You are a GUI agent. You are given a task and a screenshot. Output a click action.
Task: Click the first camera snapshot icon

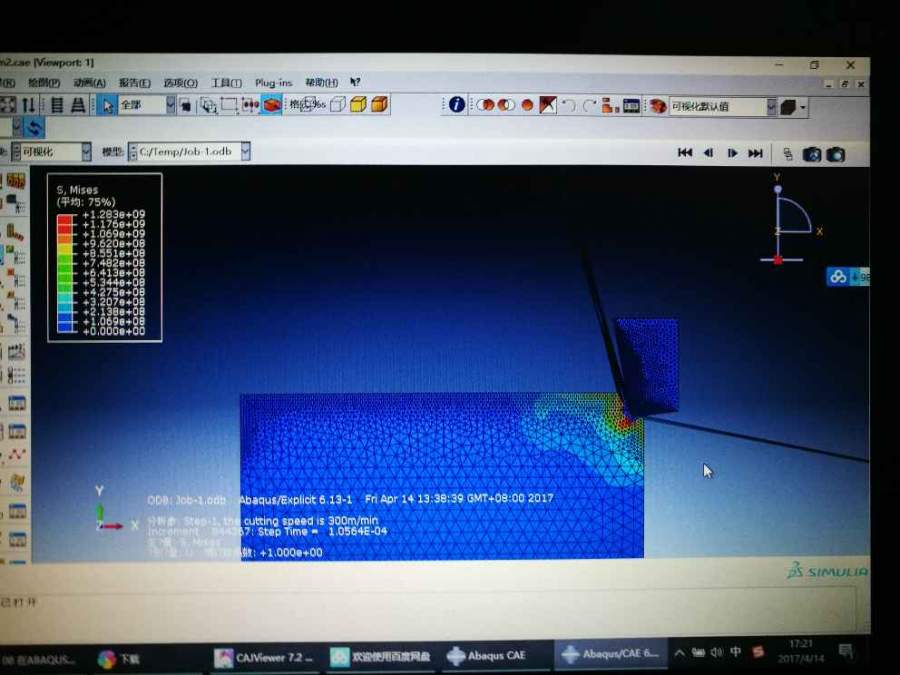(x=812, y=154)
